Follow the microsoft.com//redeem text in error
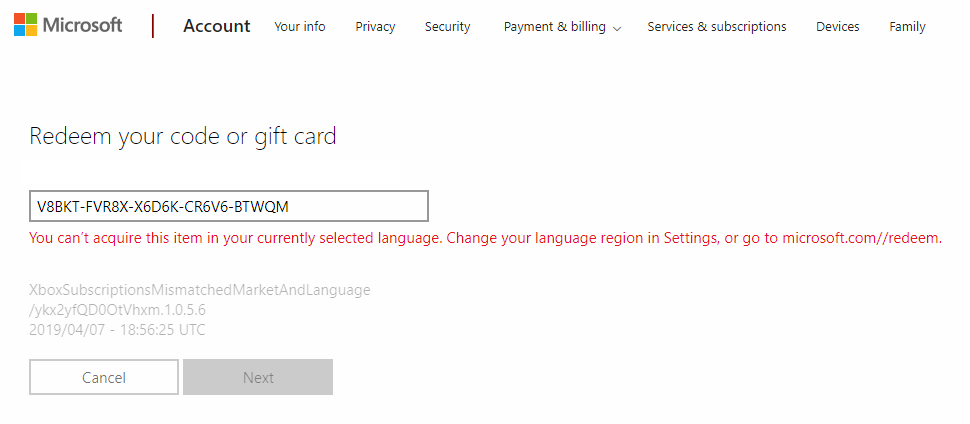This screenshot has width=970, height=424. coord(862,238)
